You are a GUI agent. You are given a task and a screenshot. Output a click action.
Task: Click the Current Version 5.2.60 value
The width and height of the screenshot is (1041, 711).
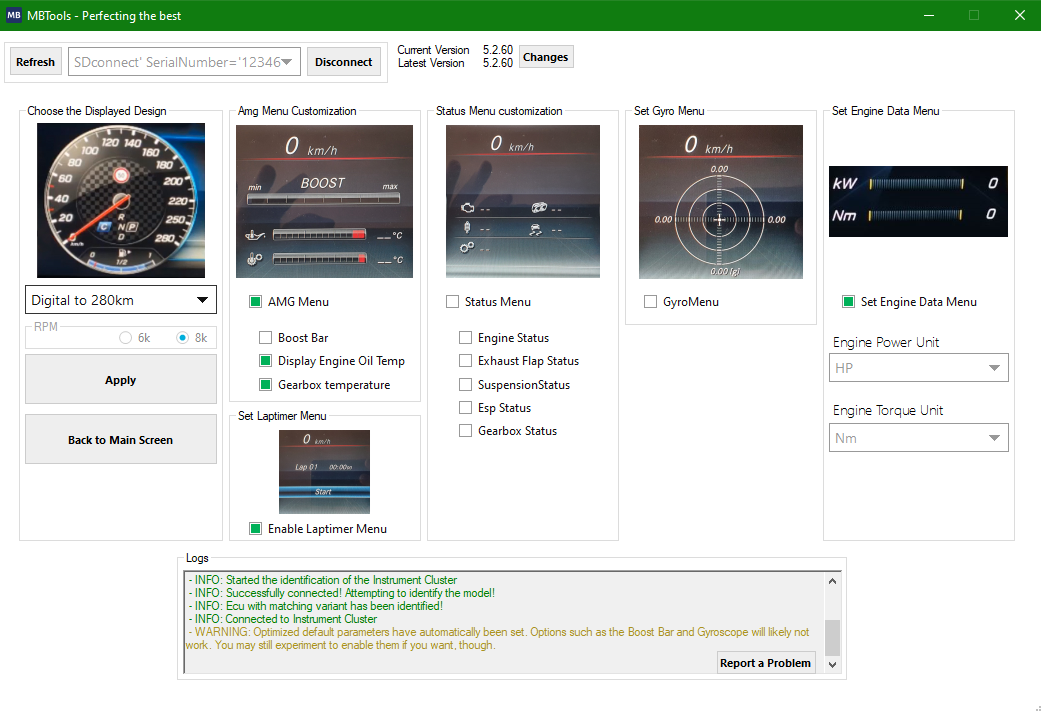(x=498, y=50)
